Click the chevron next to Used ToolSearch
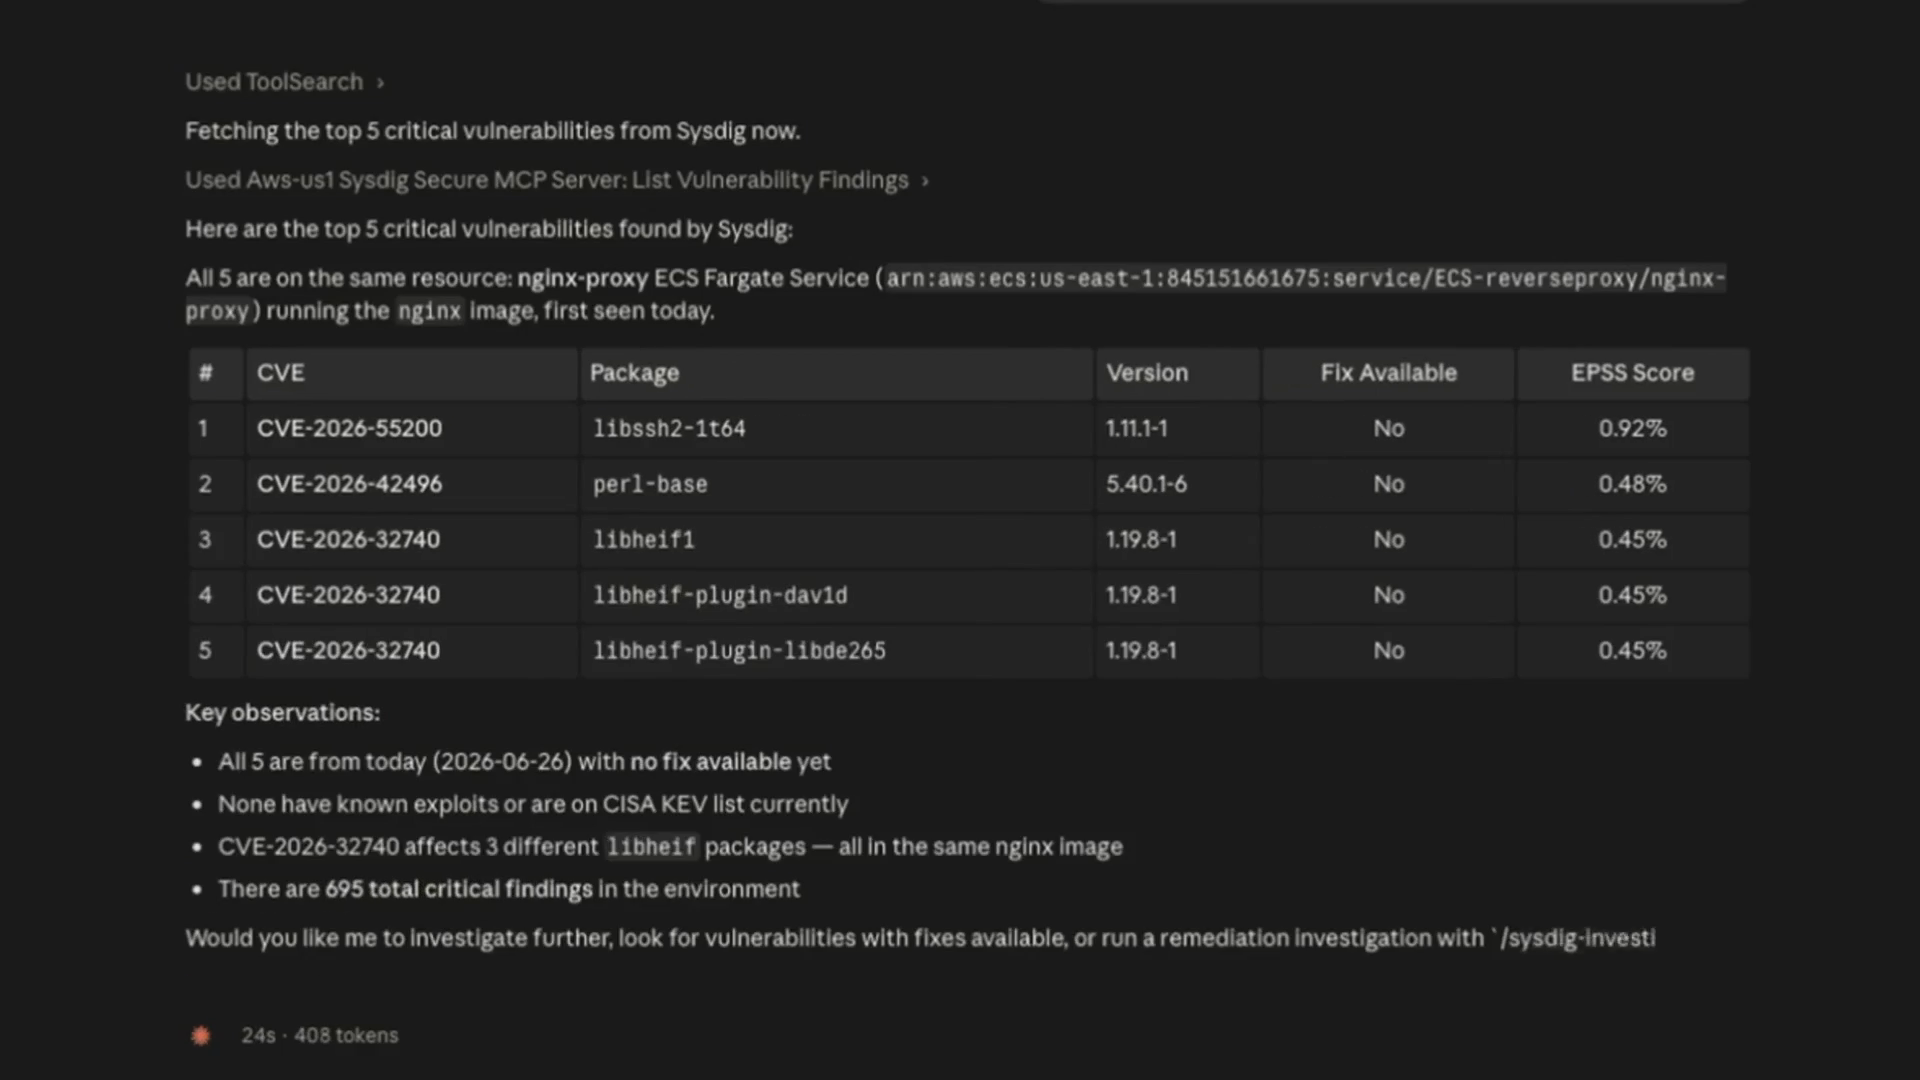 tap(380, 83)
